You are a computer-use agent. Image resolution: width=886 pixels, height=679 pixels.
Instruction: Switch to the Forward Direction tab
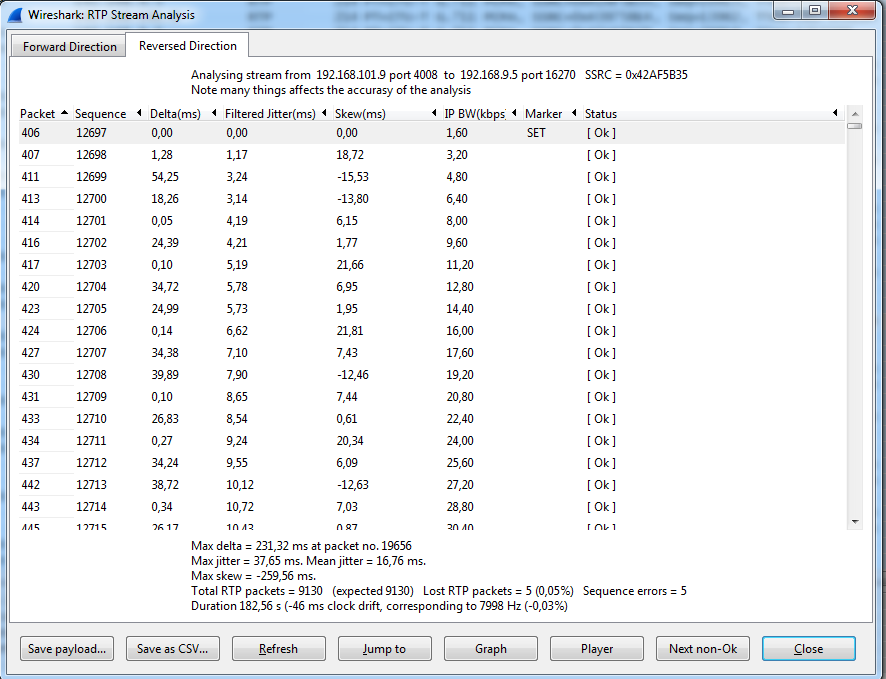pos(70,47)
